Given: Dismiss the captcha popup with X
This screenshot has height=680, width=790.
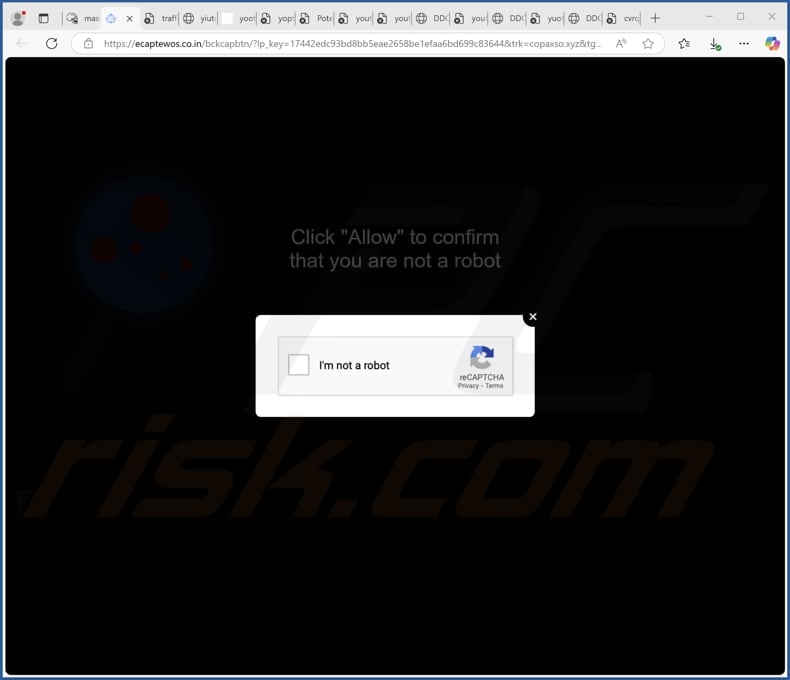Looking at the screenshot, I should click(533, 317).
